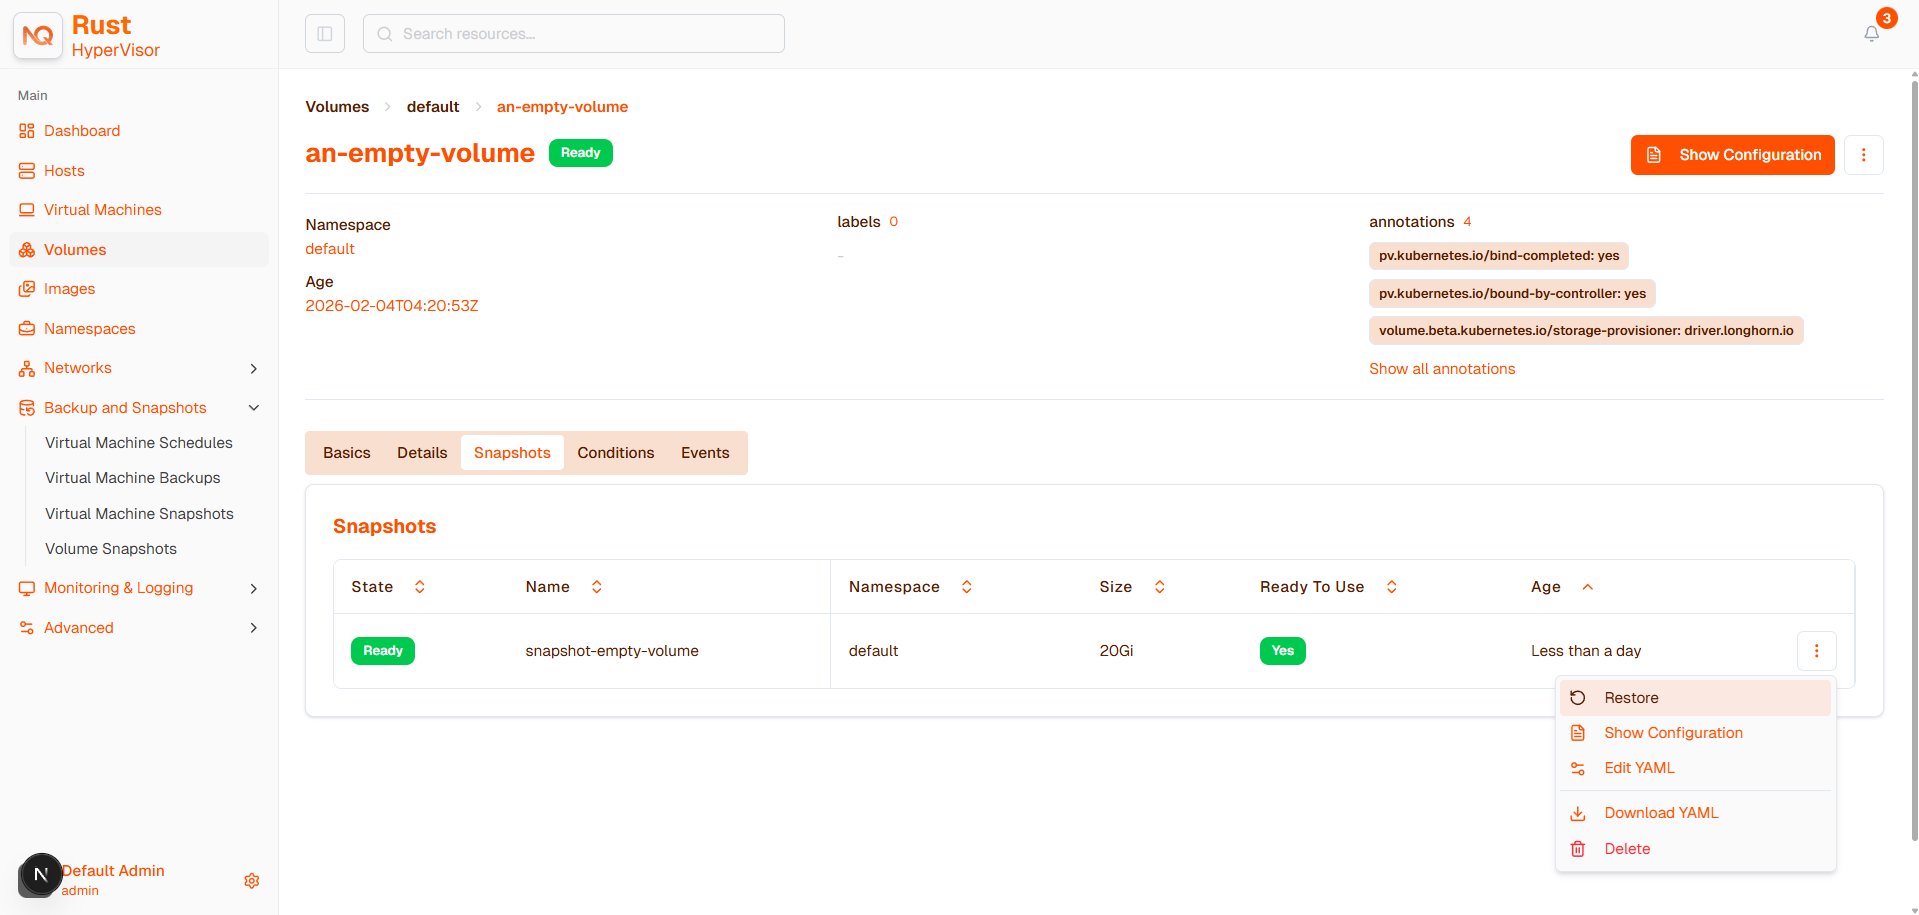The height and width of the screenshot is (915, 1919).
Task: Click the document icon beside menu Show Configuration
Action: [1578, 733]
